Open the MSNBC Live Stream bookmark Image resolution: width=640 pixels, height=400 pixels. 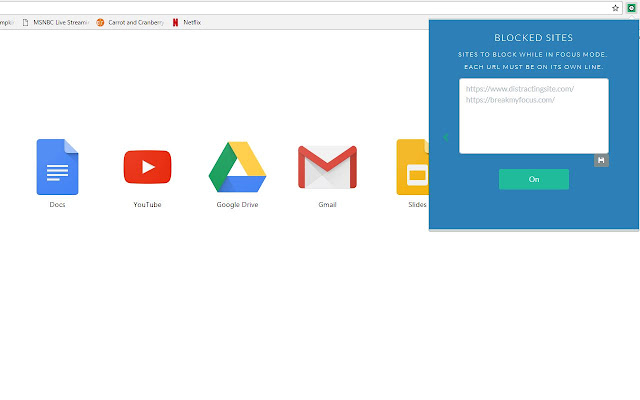coord(55,22)
